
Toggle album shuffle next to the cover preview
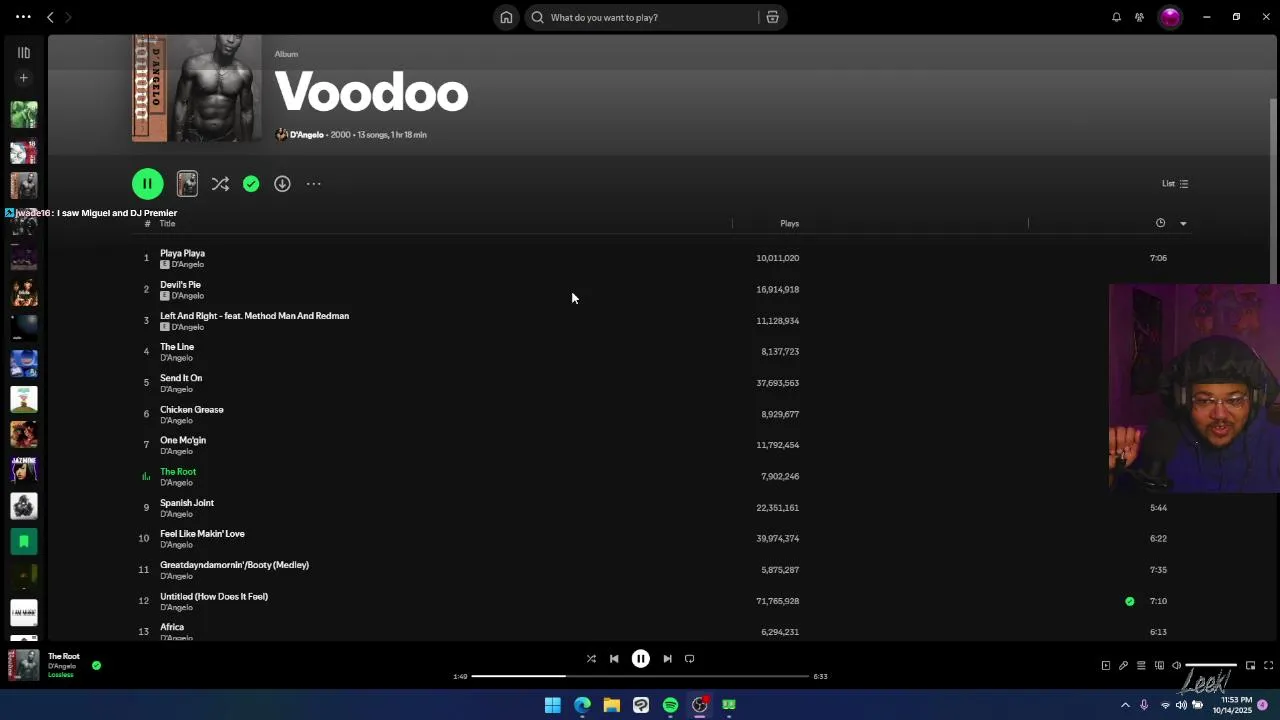pos(220,184)
